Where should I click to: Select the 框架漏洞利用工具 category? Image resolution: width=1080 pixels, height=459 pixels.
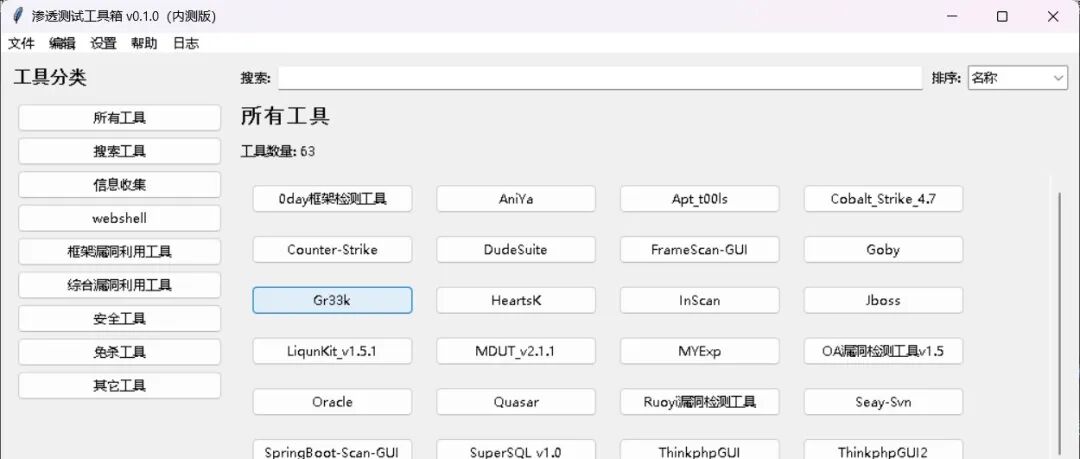click(120, 252)
